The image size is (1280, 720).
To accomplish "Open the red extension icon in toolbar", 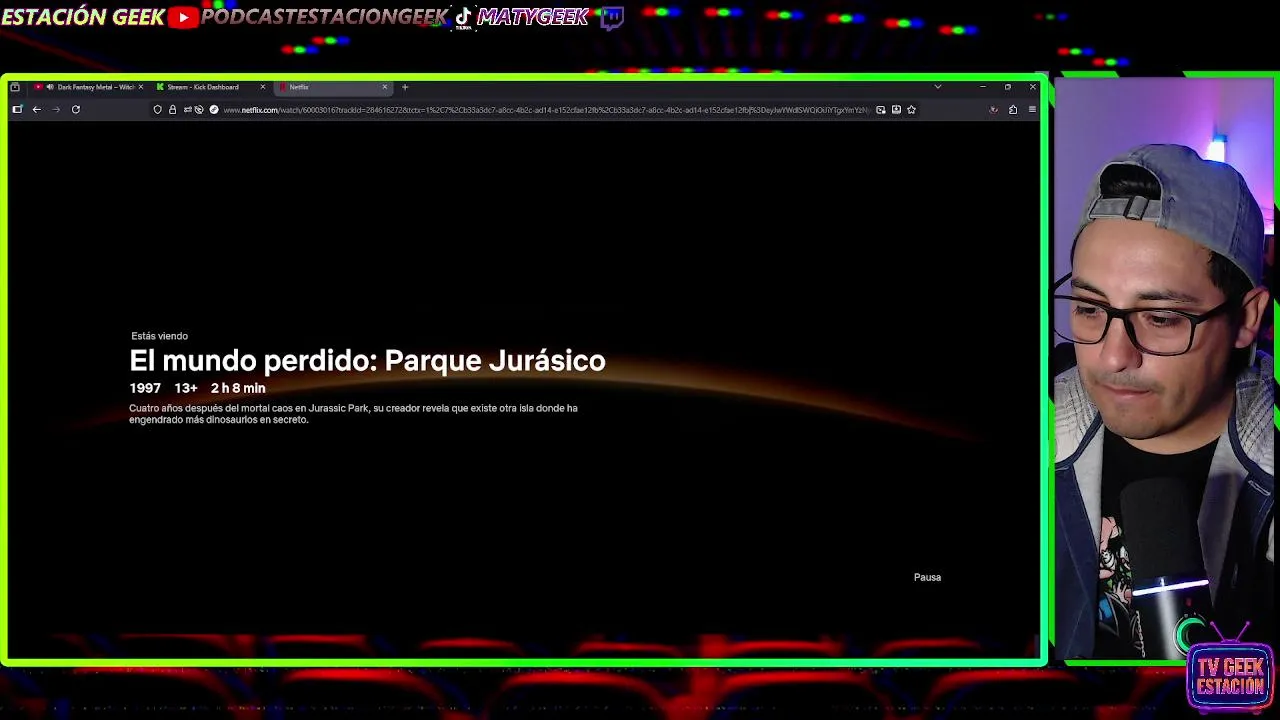I will click(993, 110).
